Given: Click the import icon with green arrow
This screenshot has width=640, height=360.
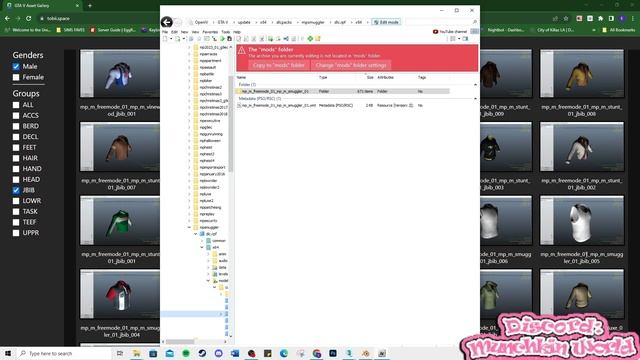Looking at the screenshot, I should (x=270, y=39).
